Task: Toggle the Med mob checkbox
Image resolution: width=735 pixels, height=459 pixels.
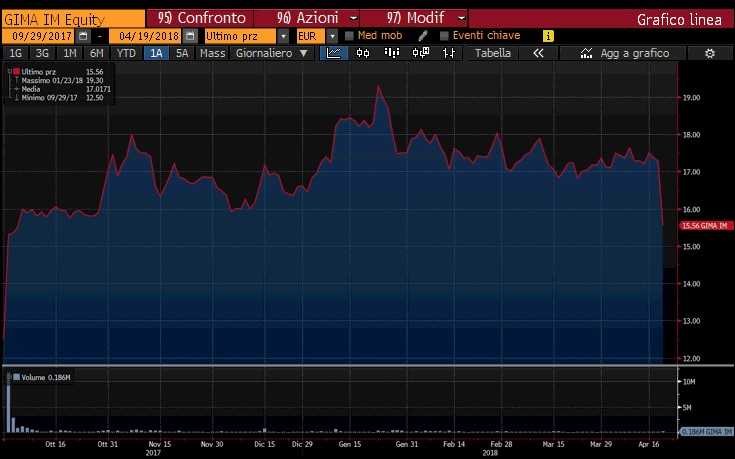Action: [349, 36]
